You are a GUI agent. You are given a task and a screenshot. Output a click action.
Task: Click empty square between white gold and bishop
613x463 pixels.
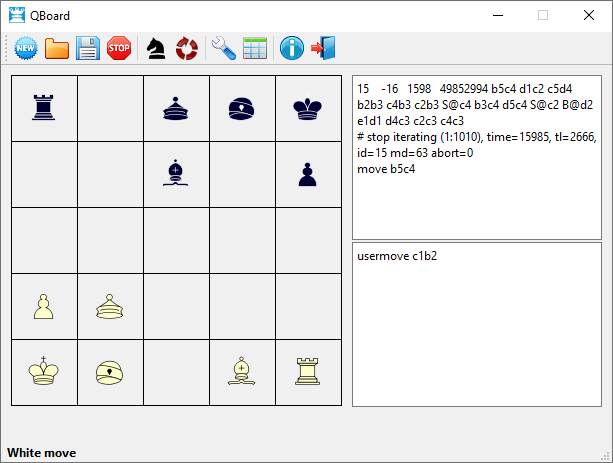176,373
